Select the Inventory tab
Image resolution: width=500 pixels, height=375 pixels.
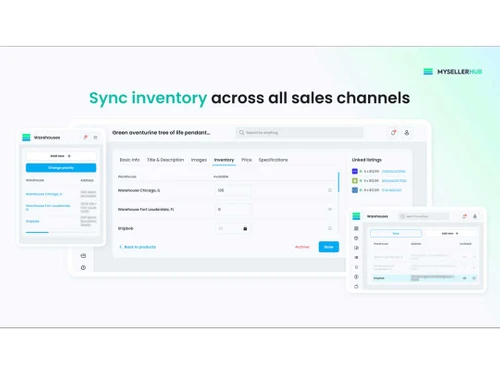(x=224, y=160)
